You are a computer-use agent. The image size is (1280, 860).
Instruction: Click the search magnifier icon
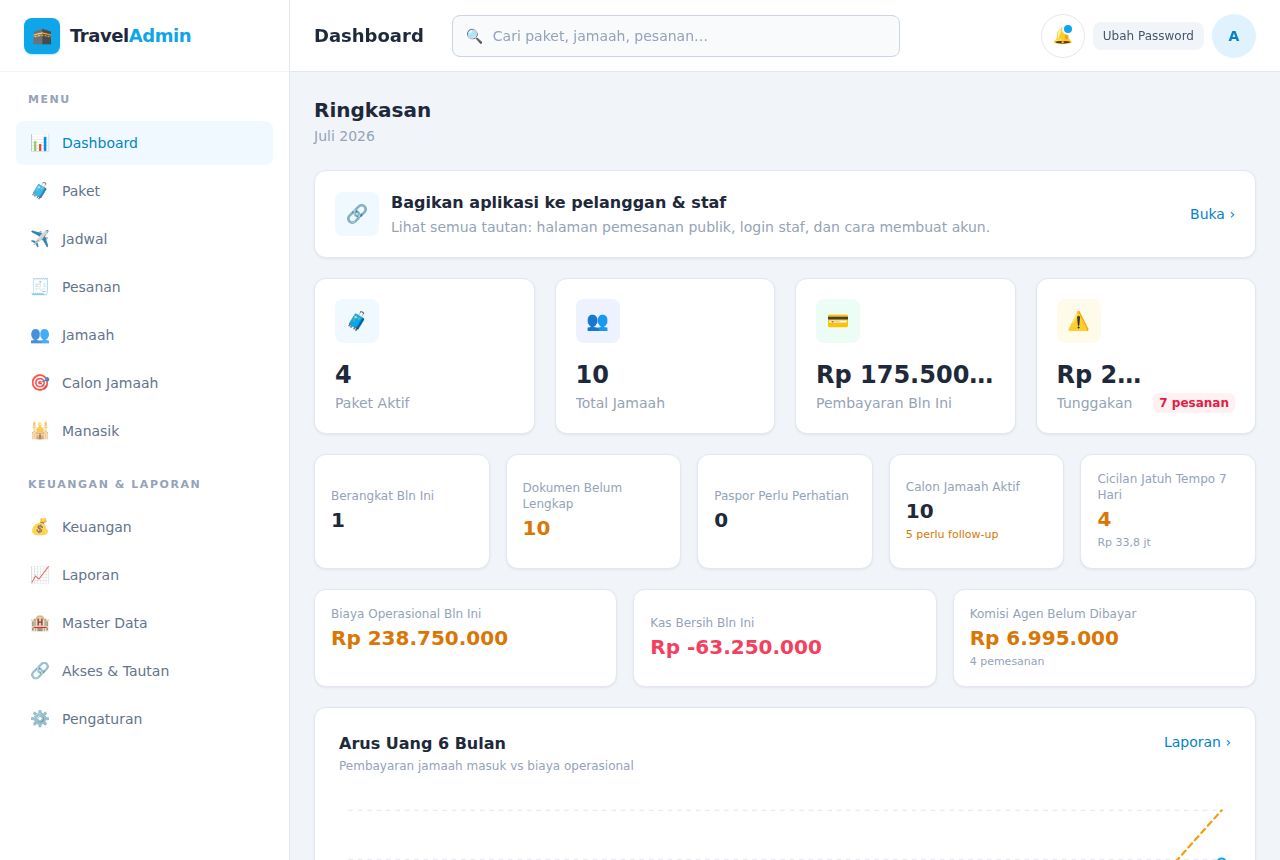point(474,36)
